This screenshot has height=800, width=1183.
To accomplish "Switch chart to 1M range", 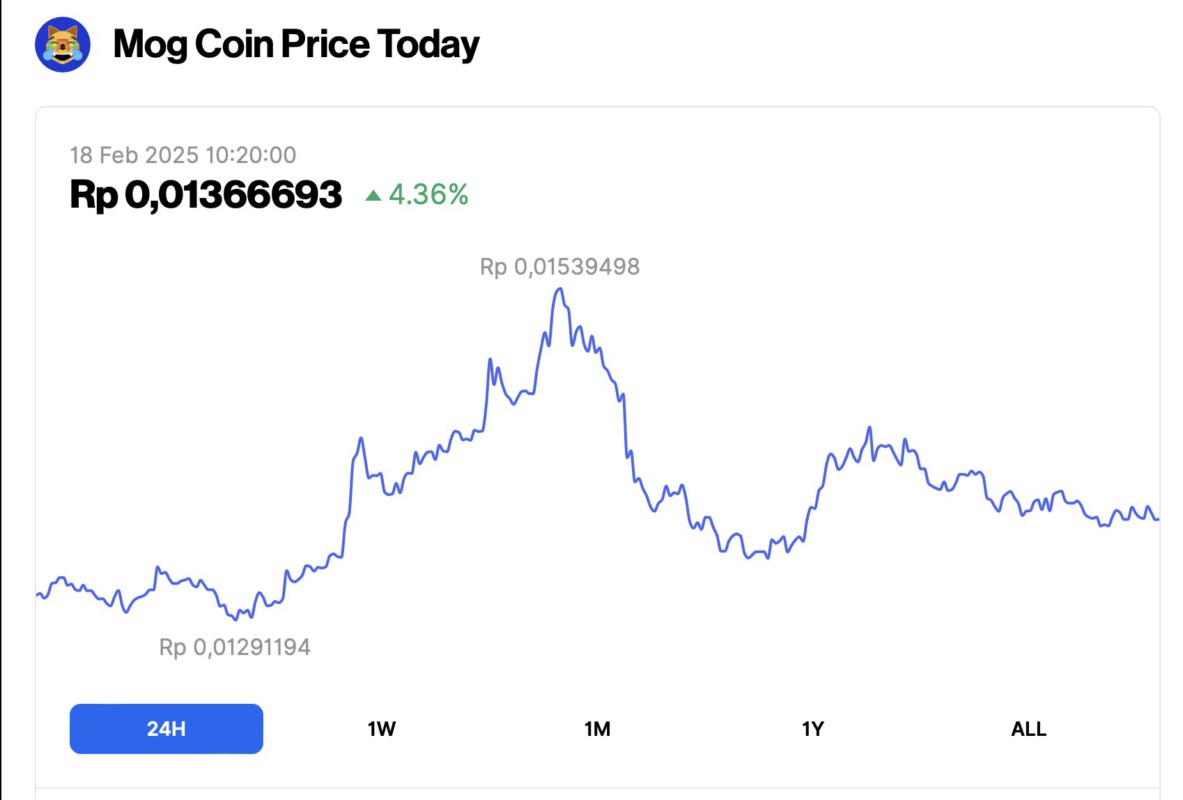I will 597,729.
